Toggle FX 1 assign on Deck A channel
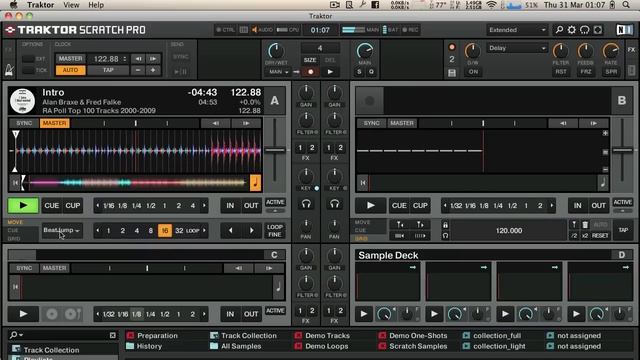Screen dimensions: 640x360 (300, 148)
